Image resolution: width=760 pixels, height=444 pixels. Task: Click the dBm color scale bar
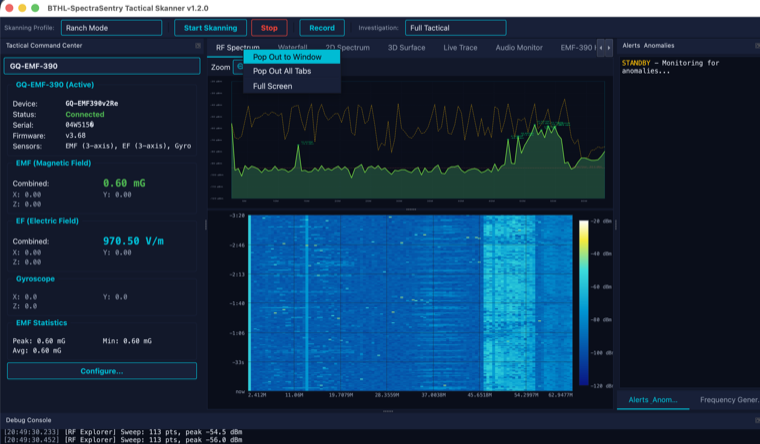(584, 303)
